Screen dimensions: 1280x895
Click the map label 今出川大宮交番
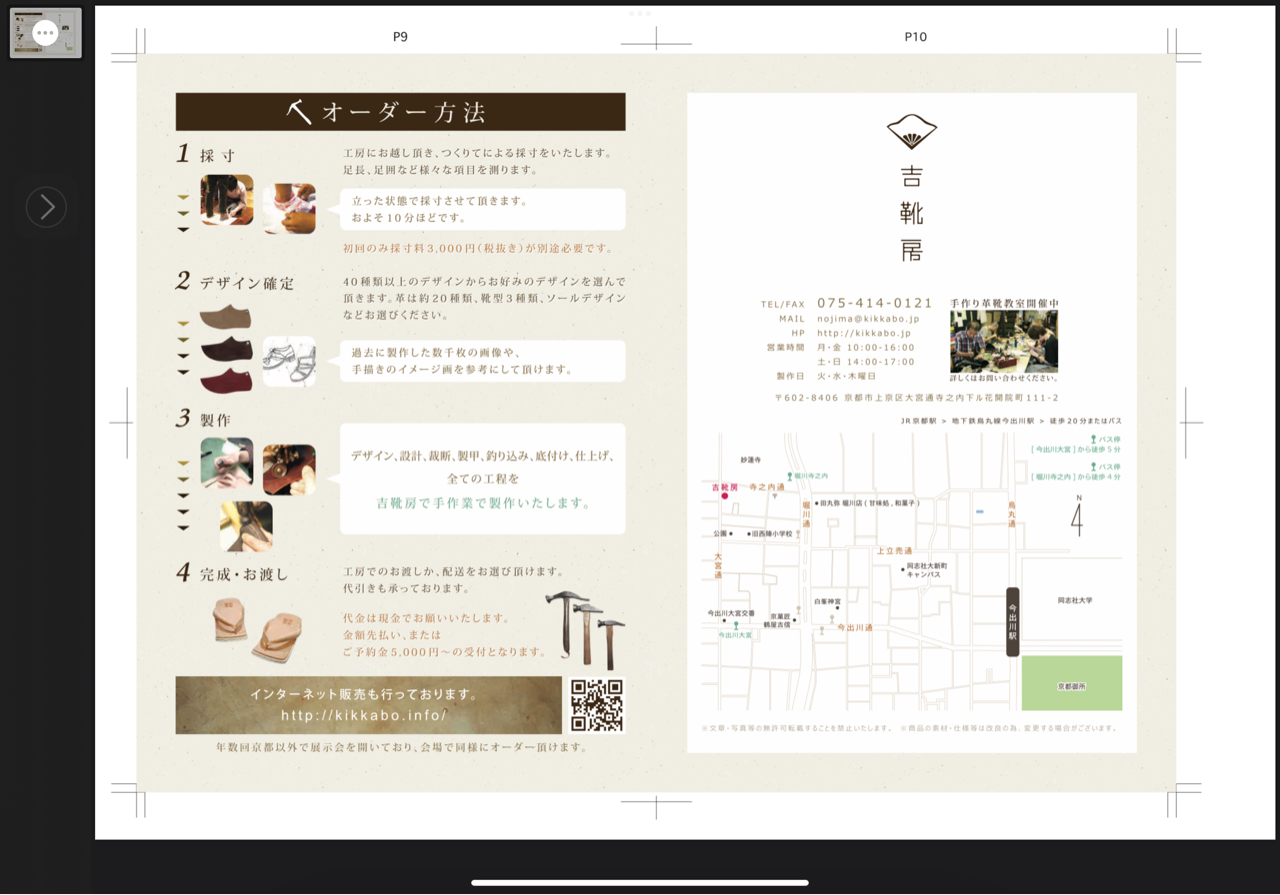tap(731, 612)
